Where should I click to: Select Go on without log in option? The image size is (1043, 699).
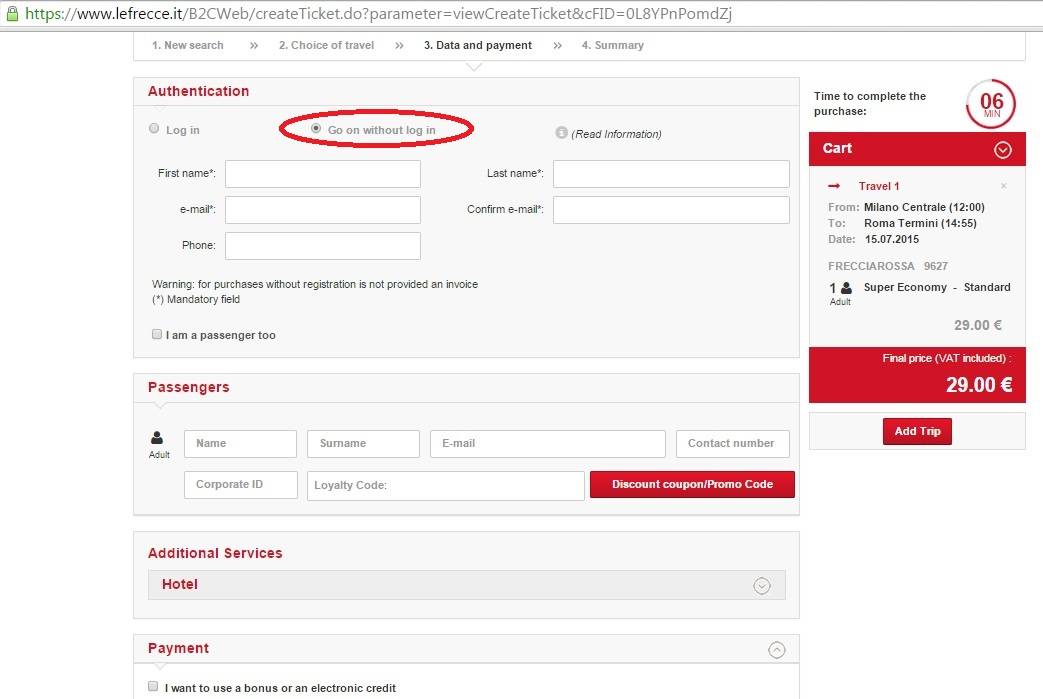(317, 129)
